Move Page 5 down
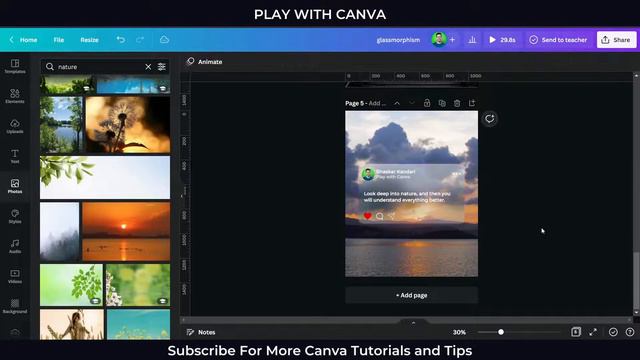The width and height of the screenshot is (640, 360). pyautogui.click(x=412, y=103)
